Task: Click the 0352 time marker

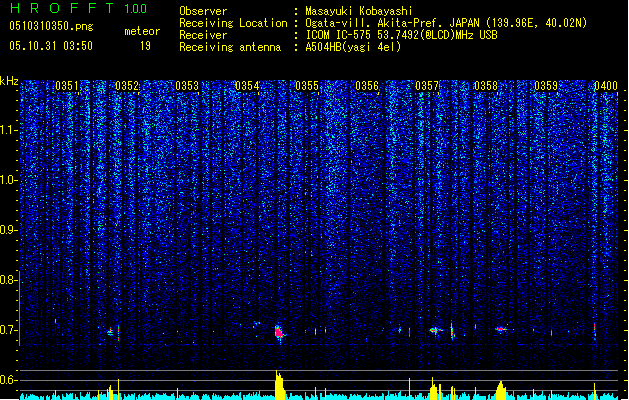Action: (127, 86)
